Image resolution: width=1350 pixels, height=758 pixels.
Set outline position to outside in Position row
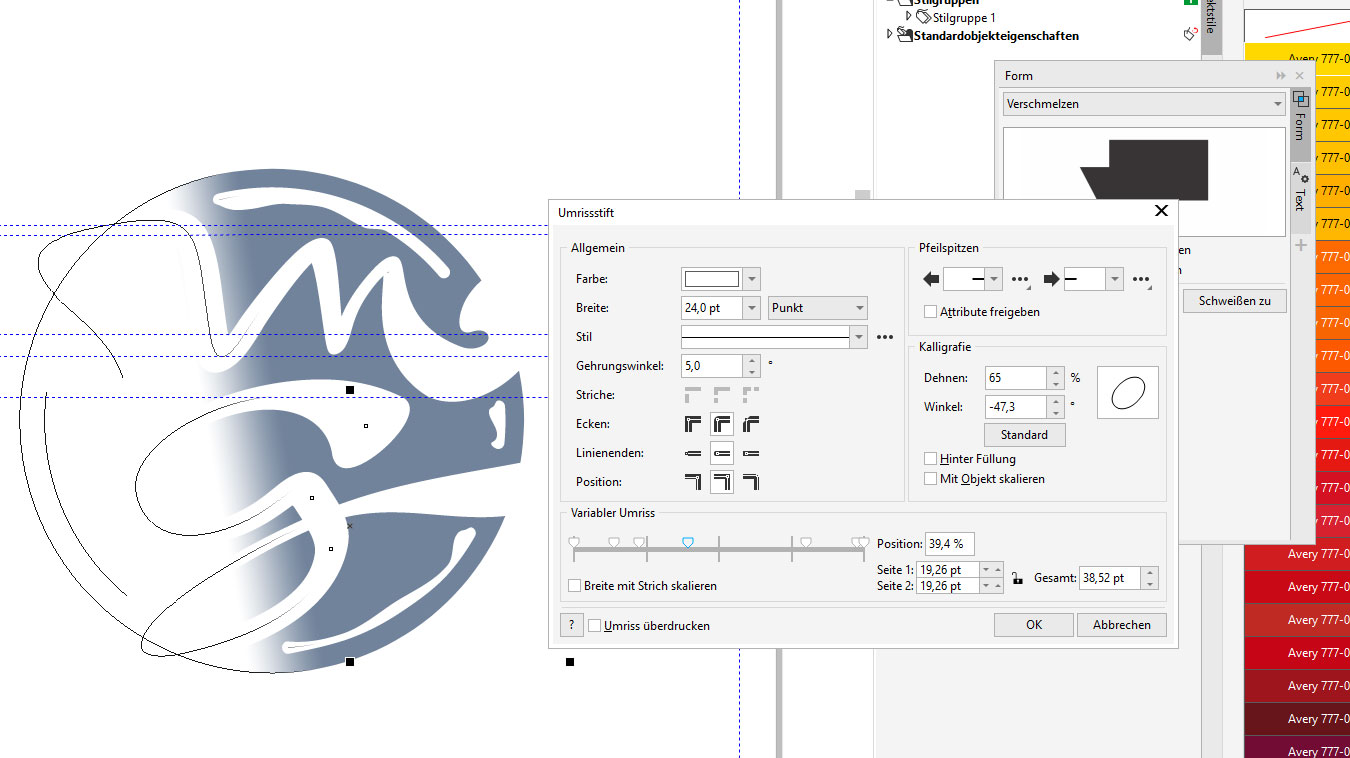click(x=692, y=482)
